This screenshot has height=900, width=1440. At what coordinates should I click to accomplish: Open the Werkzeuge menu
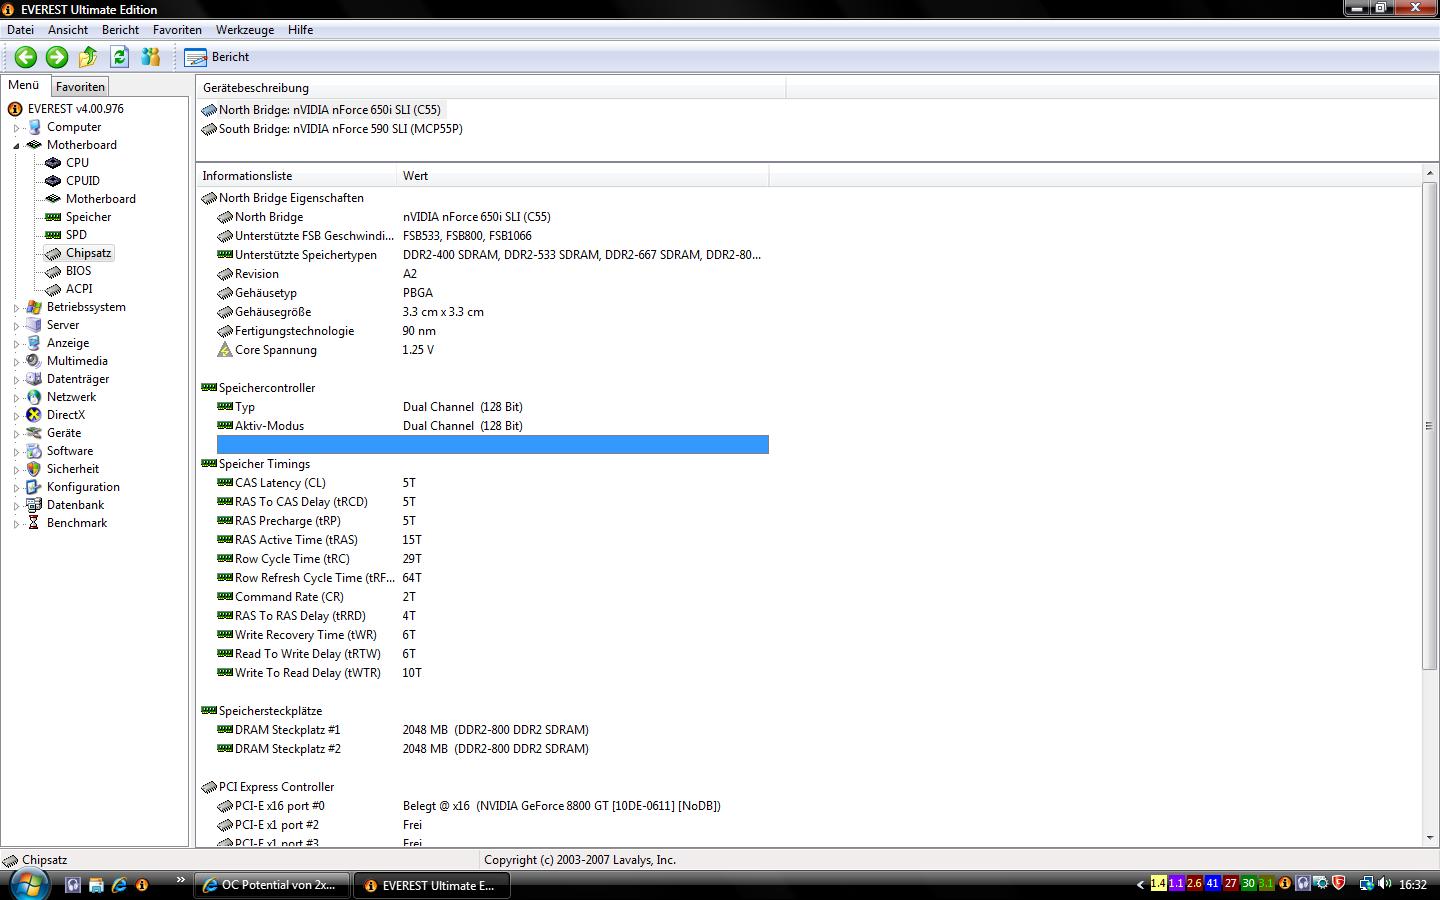[245, 30]
